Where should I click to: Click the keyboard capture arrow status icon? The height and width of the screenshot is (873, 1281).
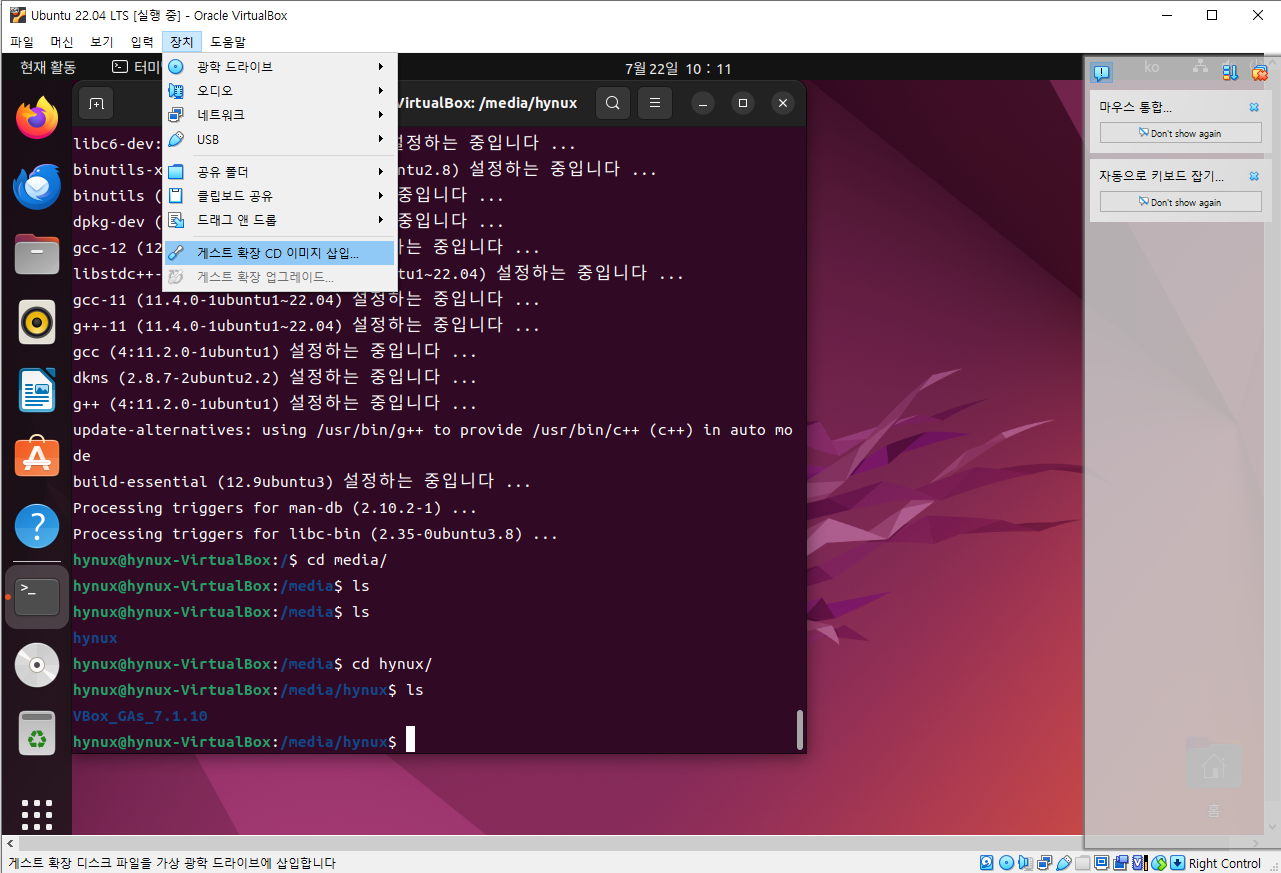(x=1178, y=863)
